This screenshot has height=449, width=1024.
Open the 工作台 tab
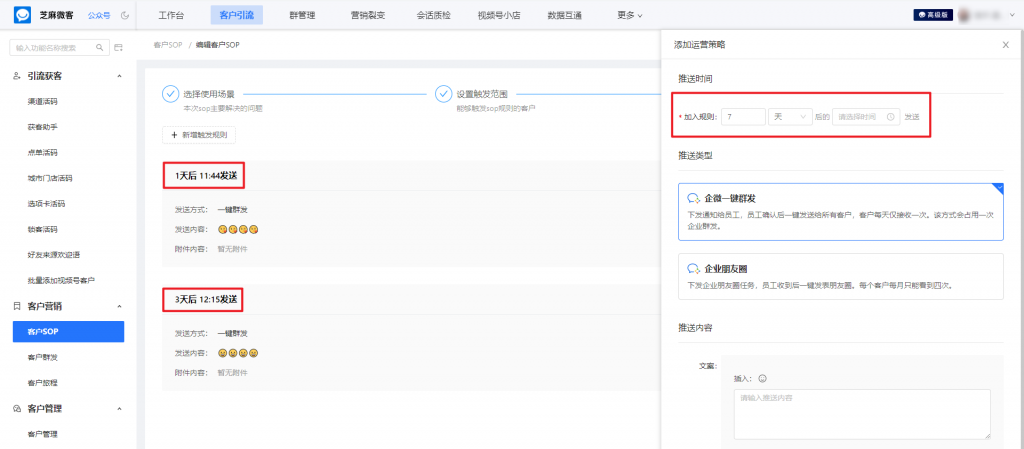(172, 16)
